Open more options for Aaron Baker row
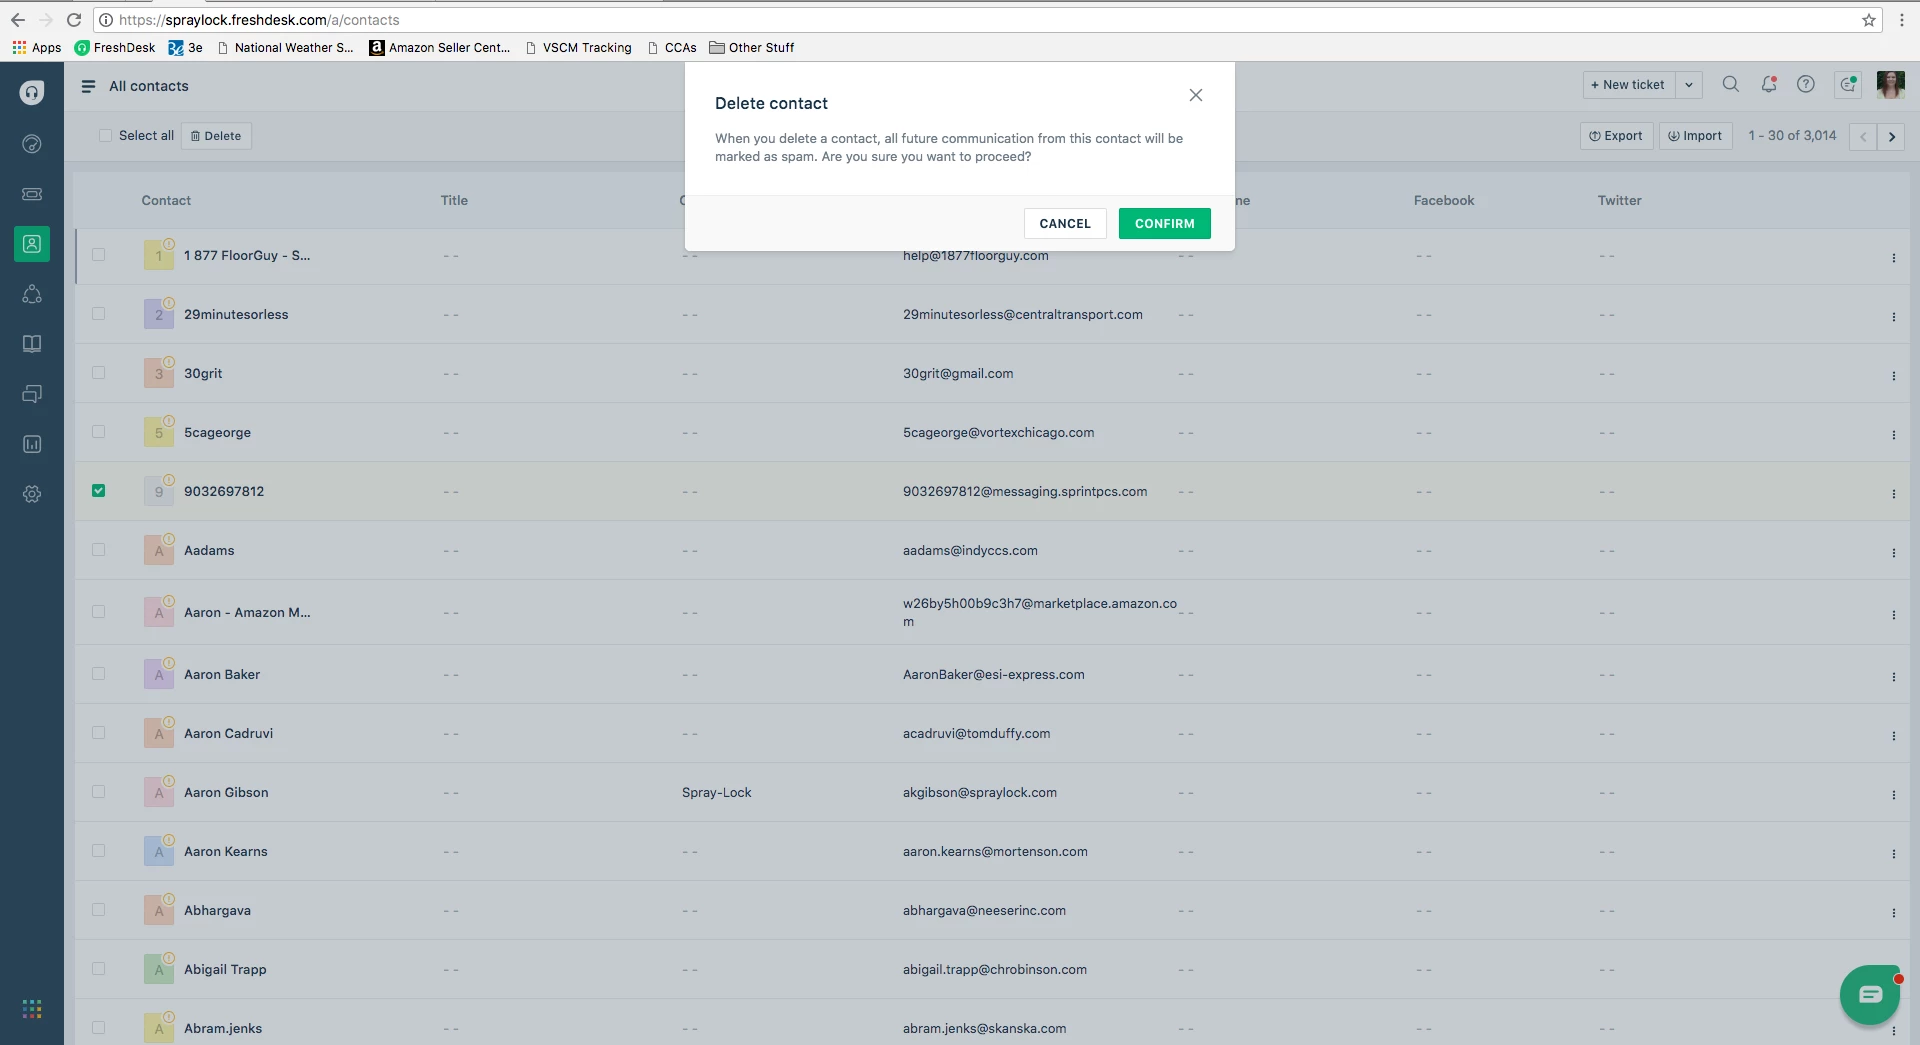Screen dimensions: 1920x1045 1893,677
